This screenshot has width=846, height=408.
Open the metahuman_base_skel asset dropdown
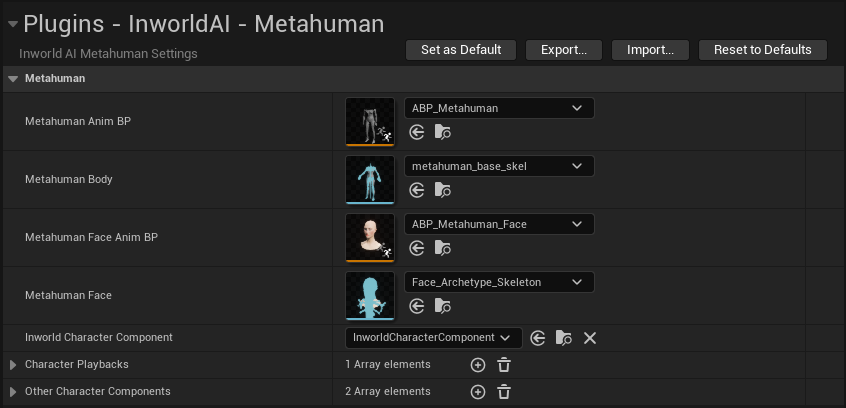pyautogui.click(x=499, y=166)
